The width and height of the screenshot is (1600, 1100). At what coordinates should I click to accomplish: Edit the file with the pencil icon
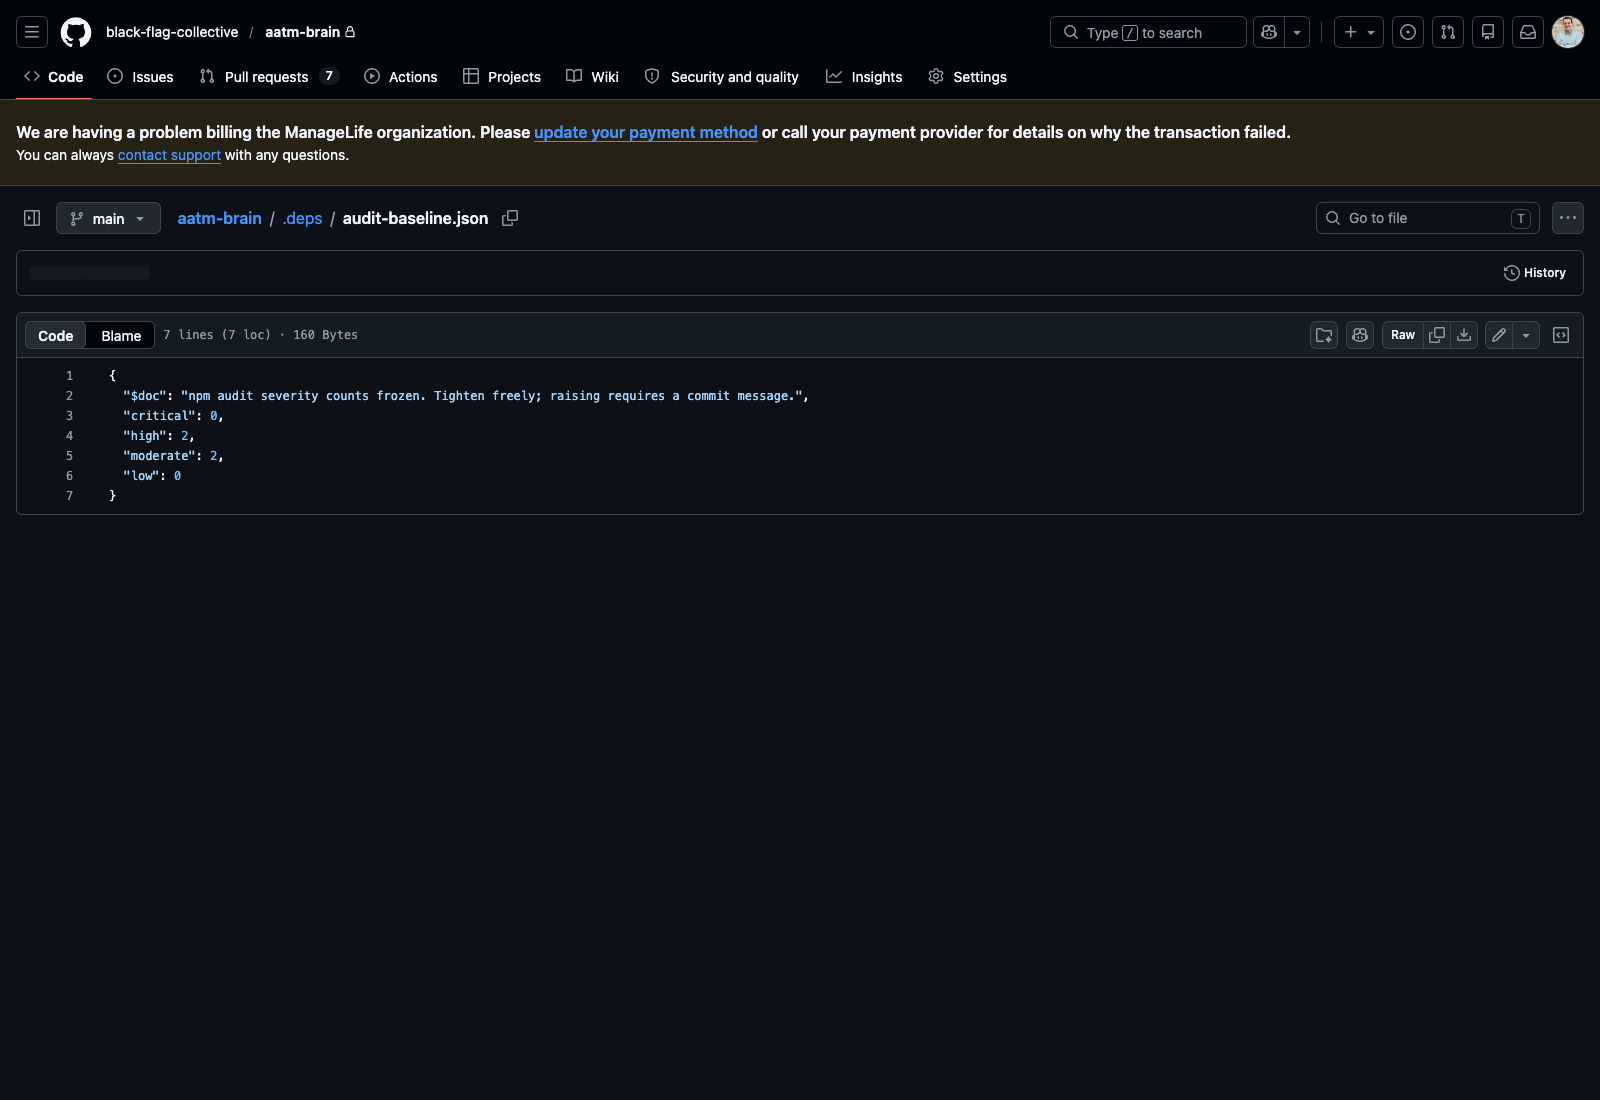[x=1497, y=335]
